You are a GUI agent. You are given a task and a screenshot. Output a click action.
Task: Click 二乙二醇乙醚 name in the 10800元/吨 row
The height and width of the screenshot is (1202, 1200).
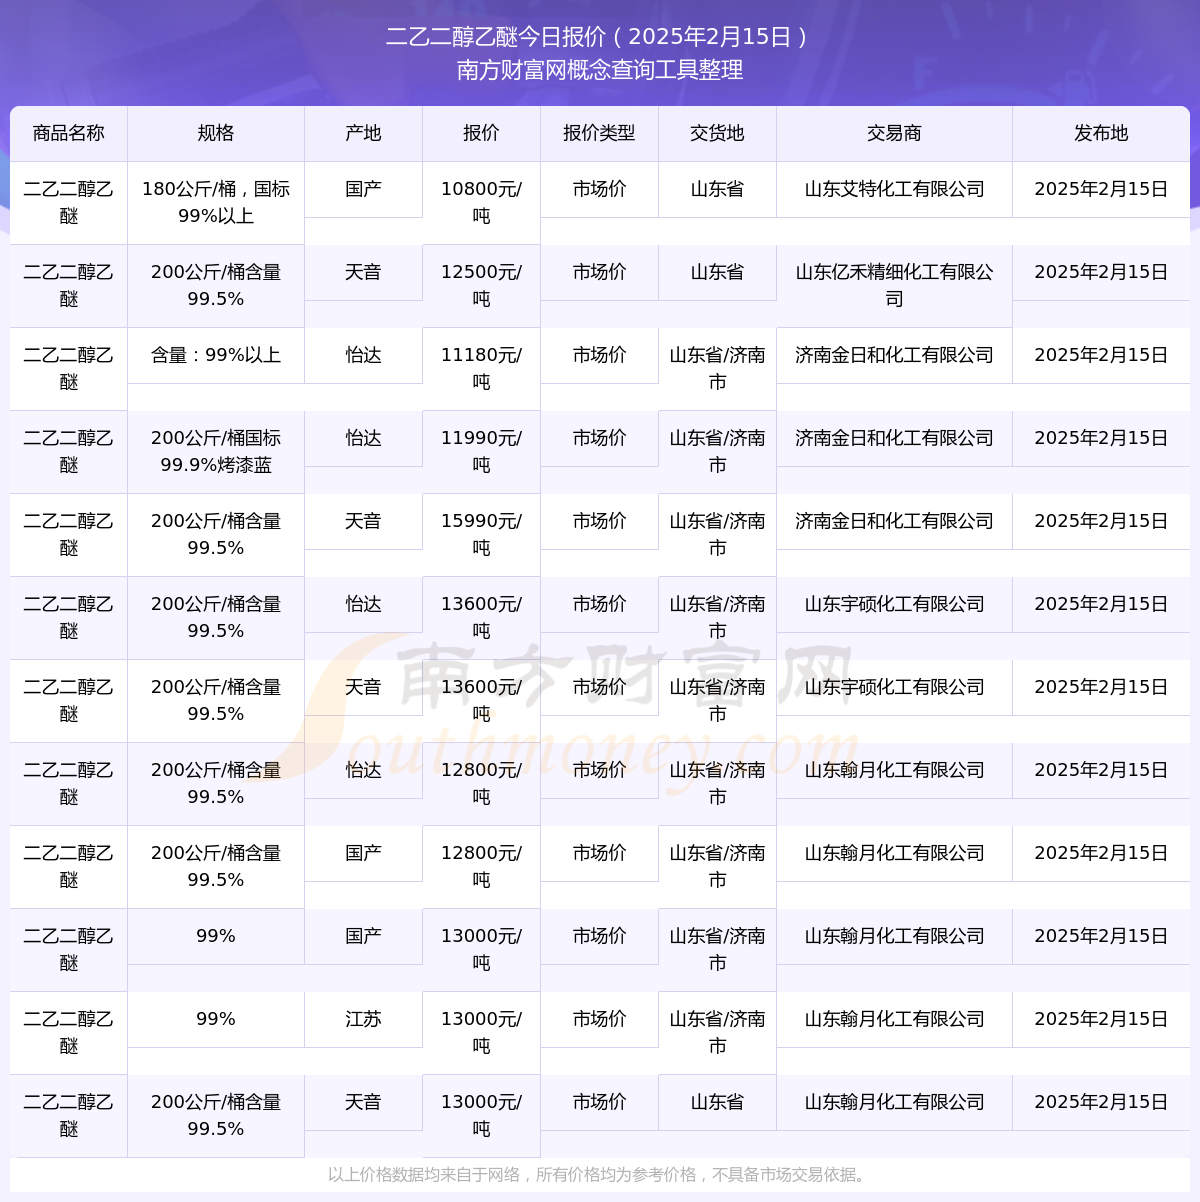pos(69,202)
